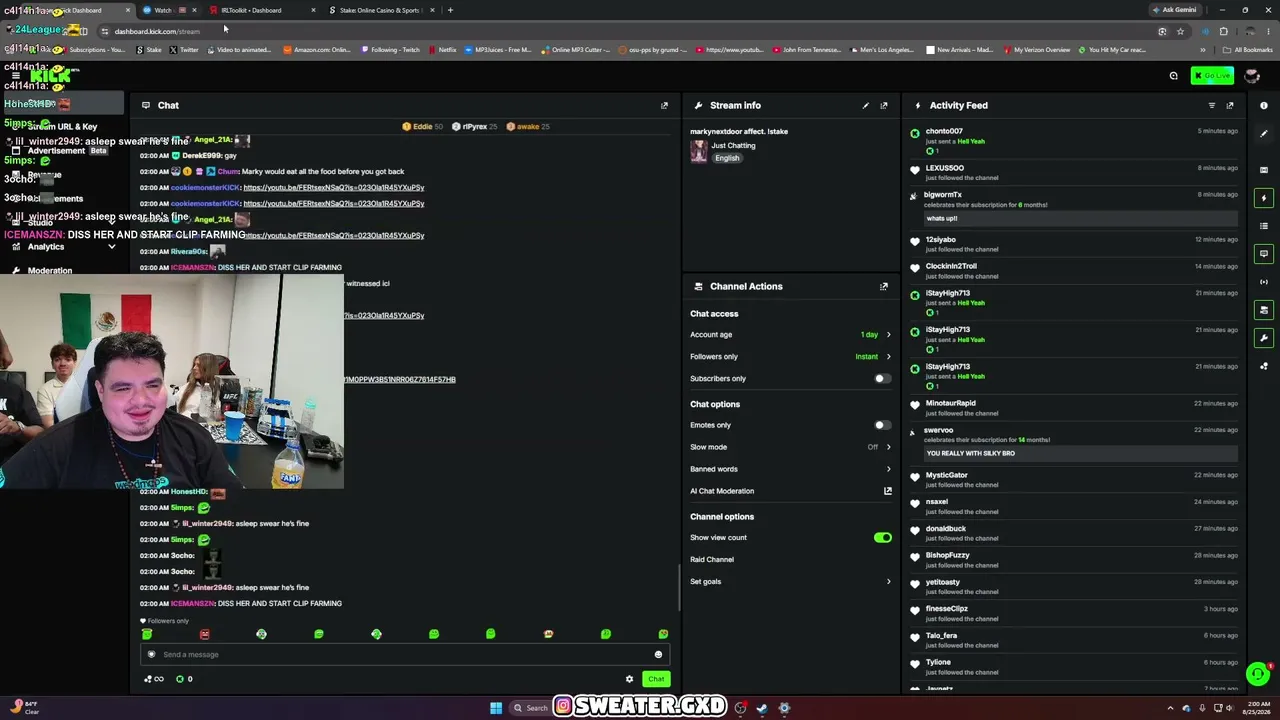Image resolution: width=1280 pixels, height=720 pixels.
Task: Click the info icon in right sidebar
Action: pyautogui.click(x=1264, y=105)
